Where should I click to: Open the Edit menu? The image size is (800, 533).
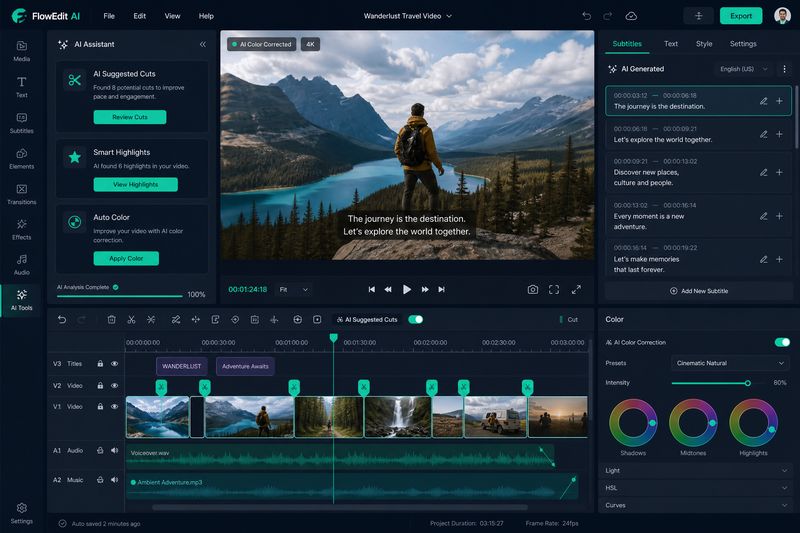click(x=139, y=16)
